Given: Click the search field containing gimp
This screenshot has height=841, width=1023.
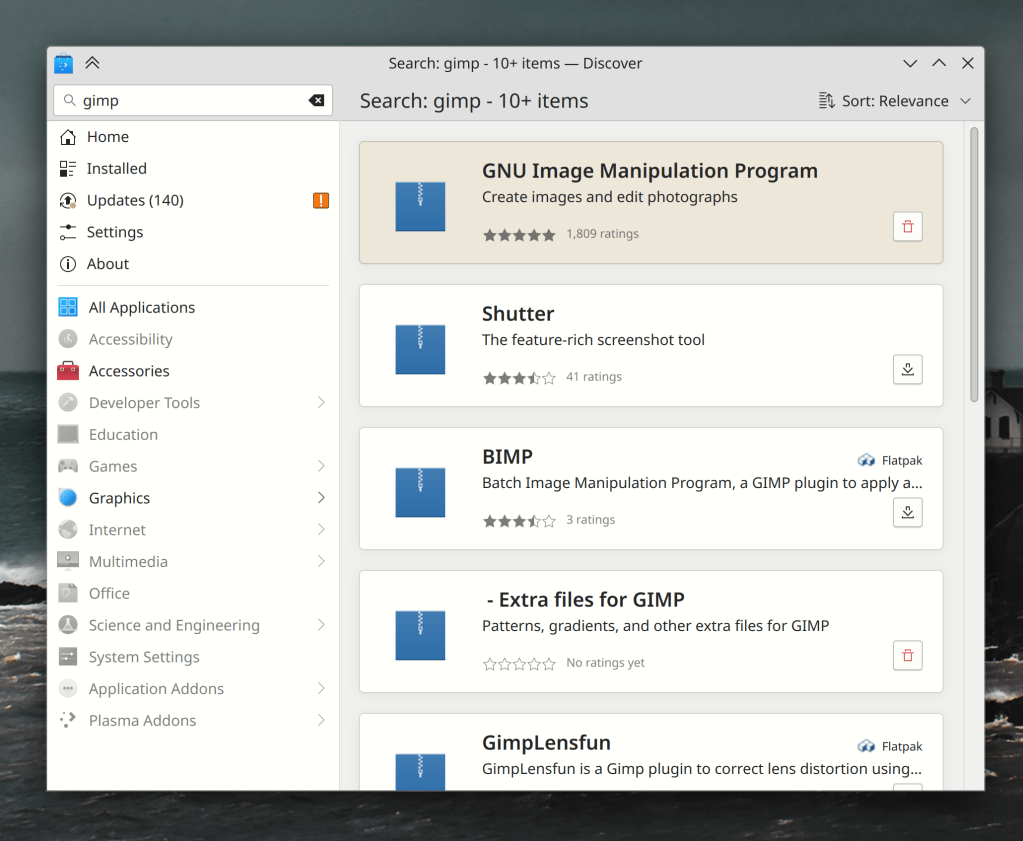Looking at the screenshot, I should (190, 100).
